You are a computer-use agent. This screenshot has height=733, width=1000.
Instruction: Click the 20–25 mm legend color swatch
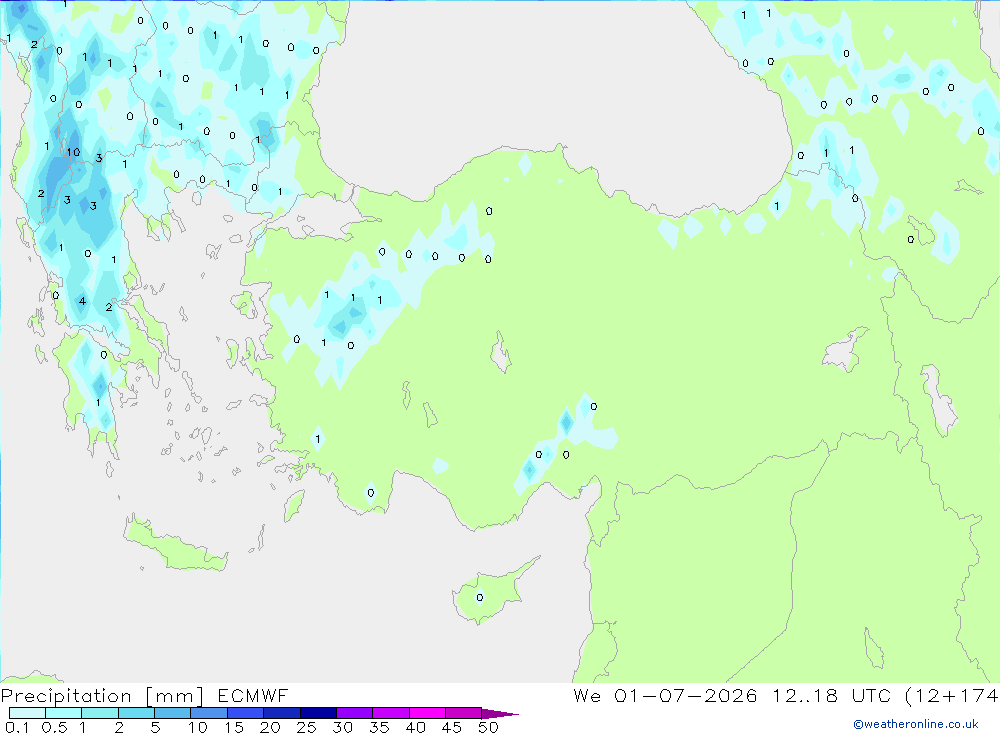pyautogui.click(x=282, y=713)
